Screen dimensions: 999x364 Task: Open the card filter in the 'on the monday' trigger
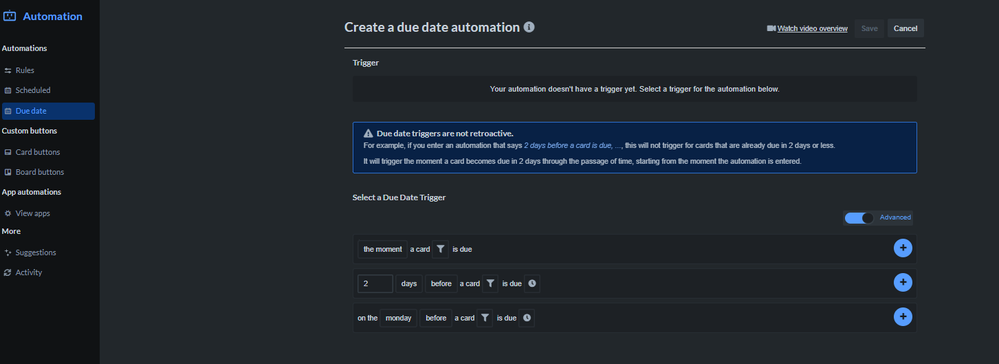(x=485, y=318)
